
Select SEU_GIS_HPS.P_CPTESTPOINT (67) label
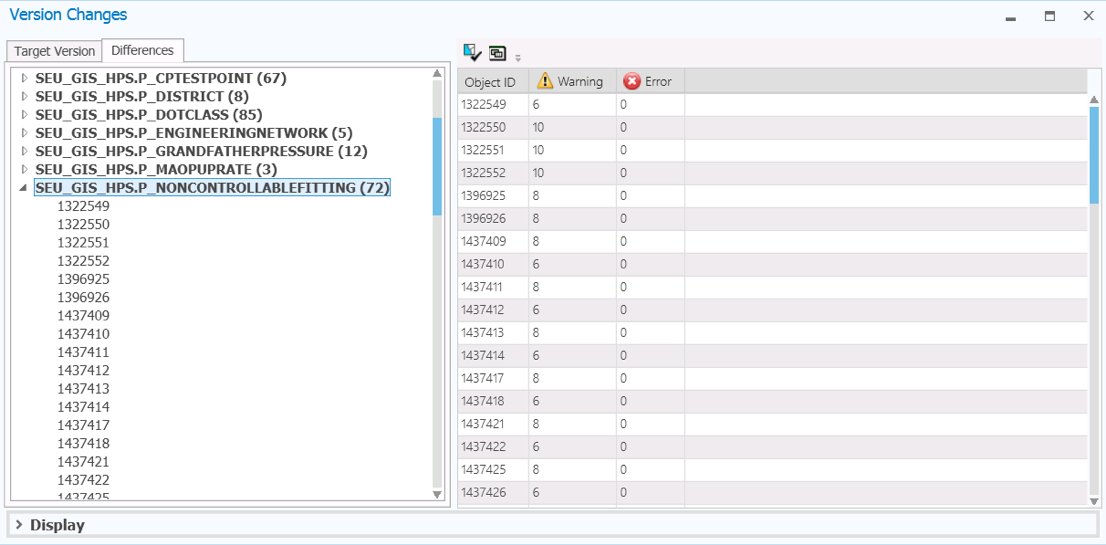click(161, 78)
